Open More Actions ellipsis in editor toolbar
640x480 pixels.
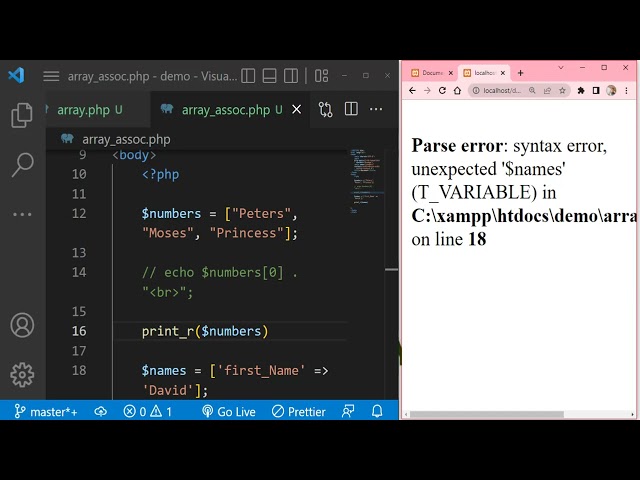(x=376, y=109)
